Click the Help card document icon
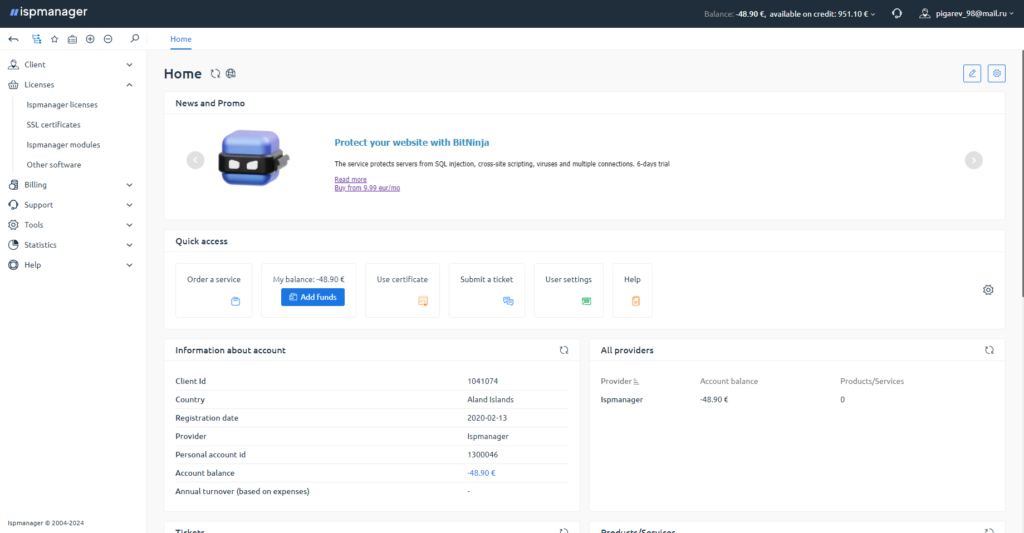Image resolution: width=1024 pixels, height=533 pixels. click(635, 301)
